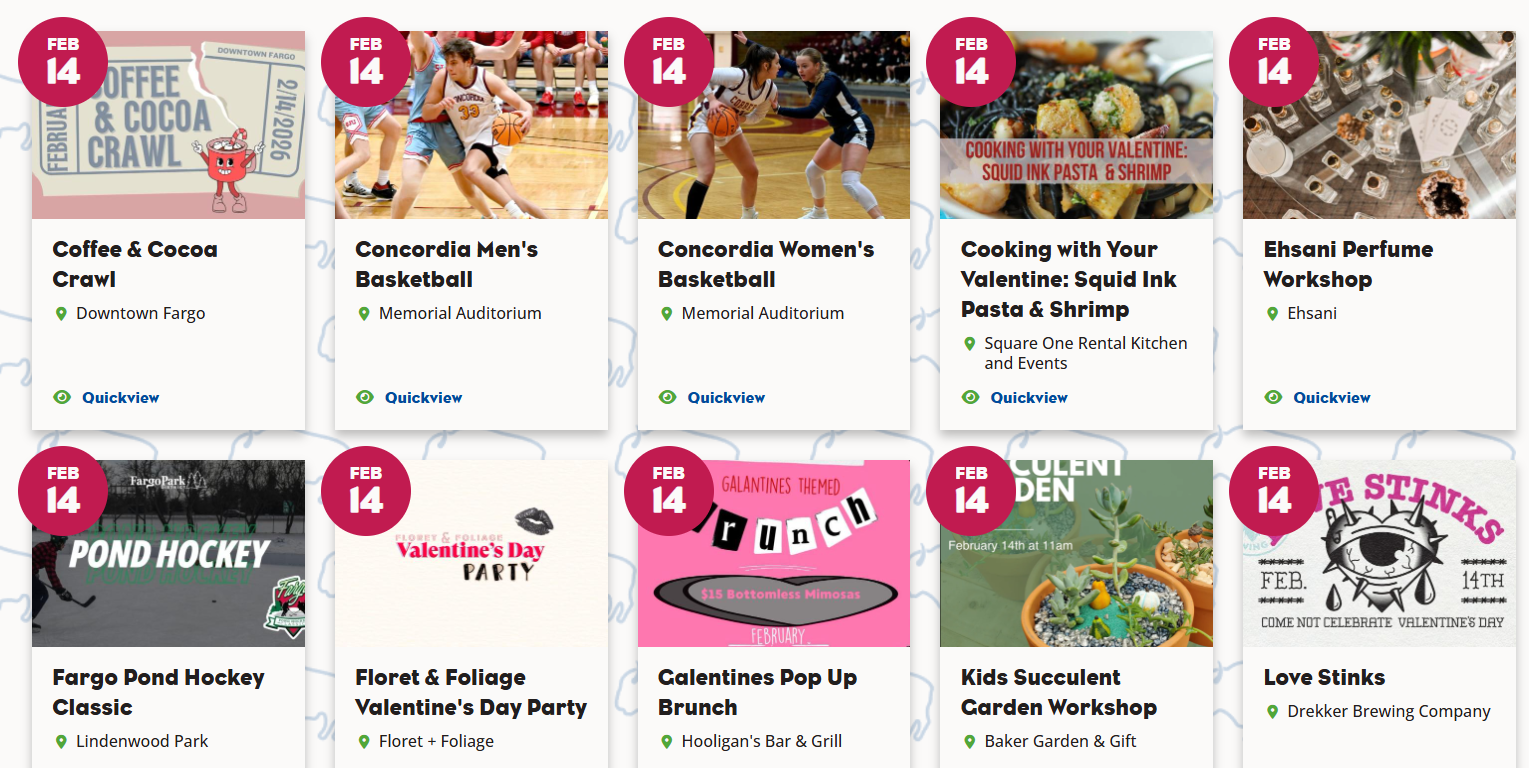Viewport: 1529px width, 768px height.
Task: Click the map pin next to Drekker Brewing Company
Action: (1272, 712)
